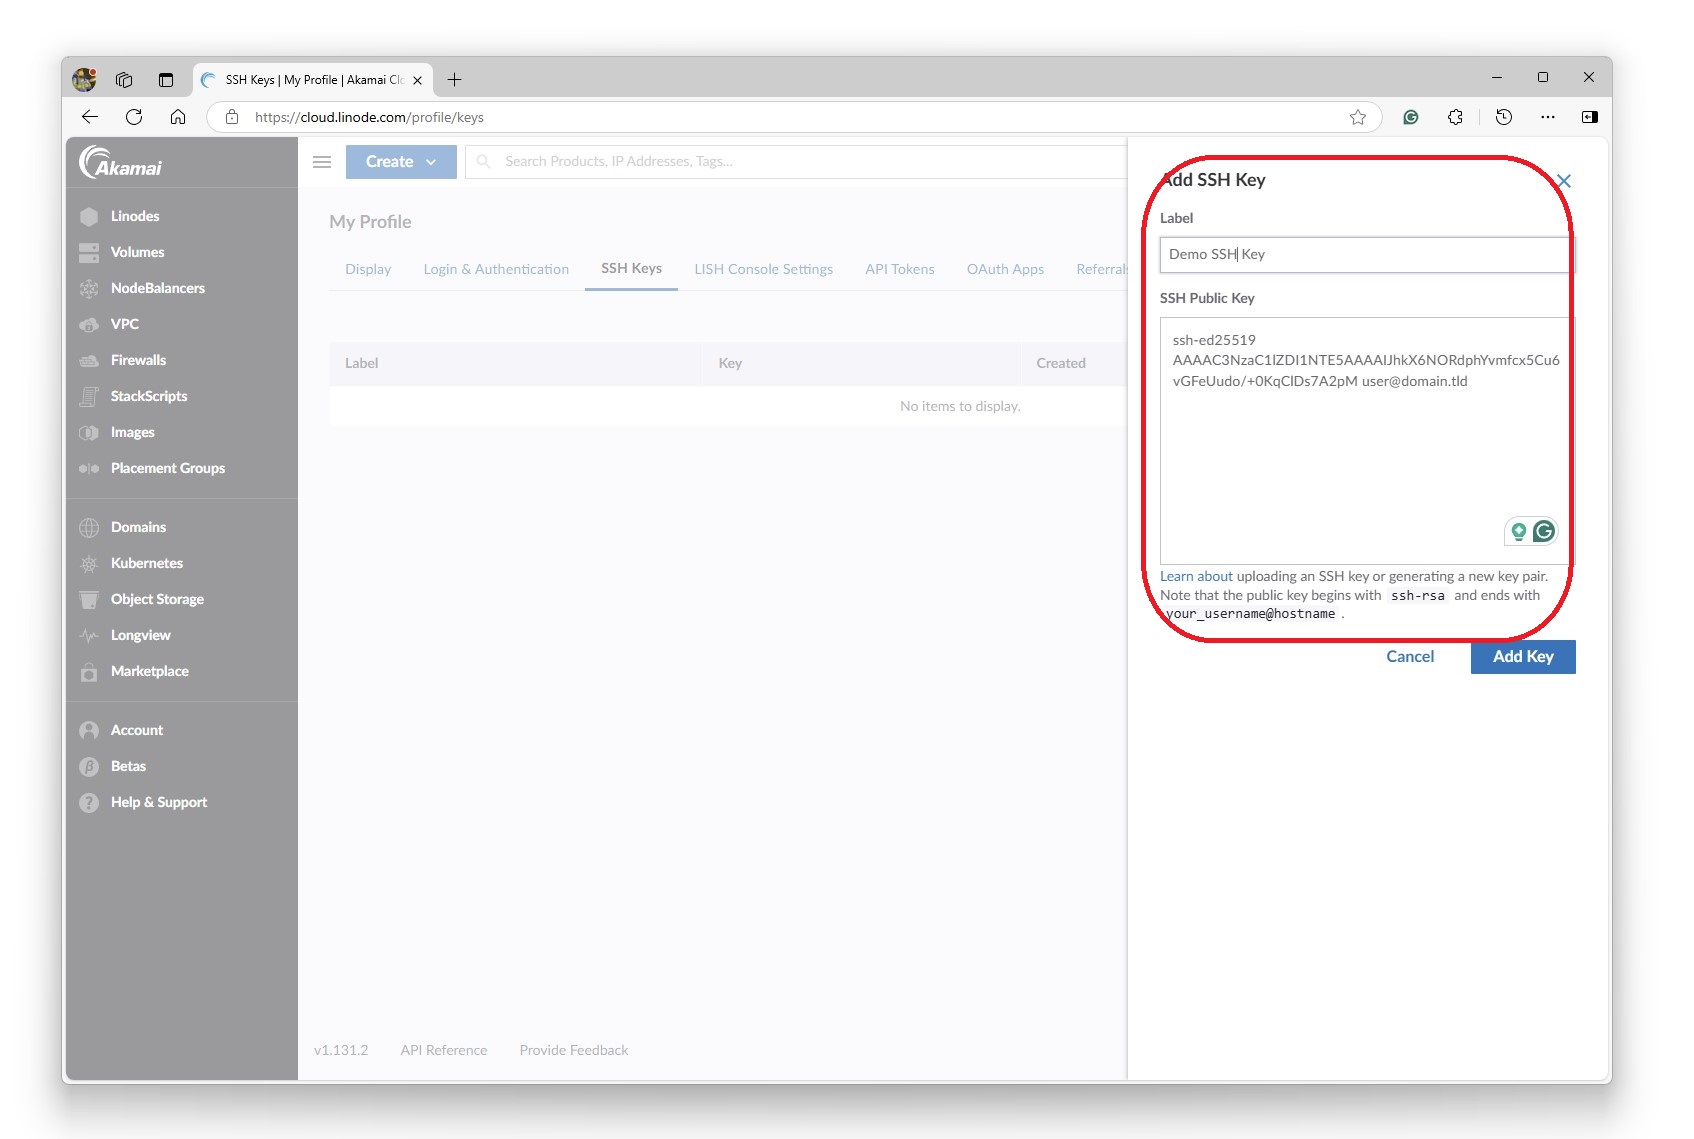Open API Reference footer link
The height and width of the screenshot is (1139, 1694).
444,1050
